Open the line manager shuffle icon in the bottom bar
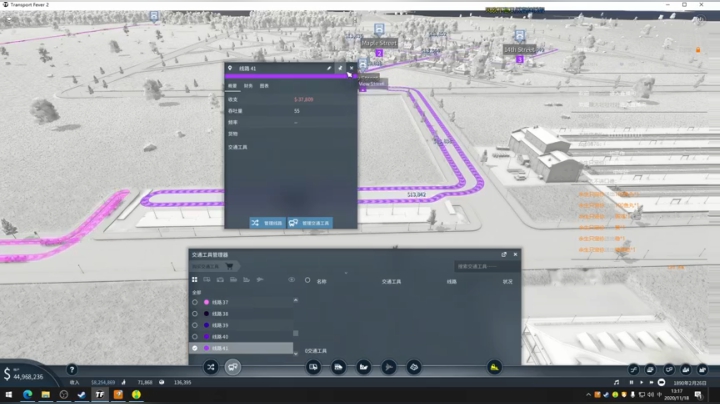Image resolution: width=720 pixels, height=404 pixels. [x=211, y=367]
